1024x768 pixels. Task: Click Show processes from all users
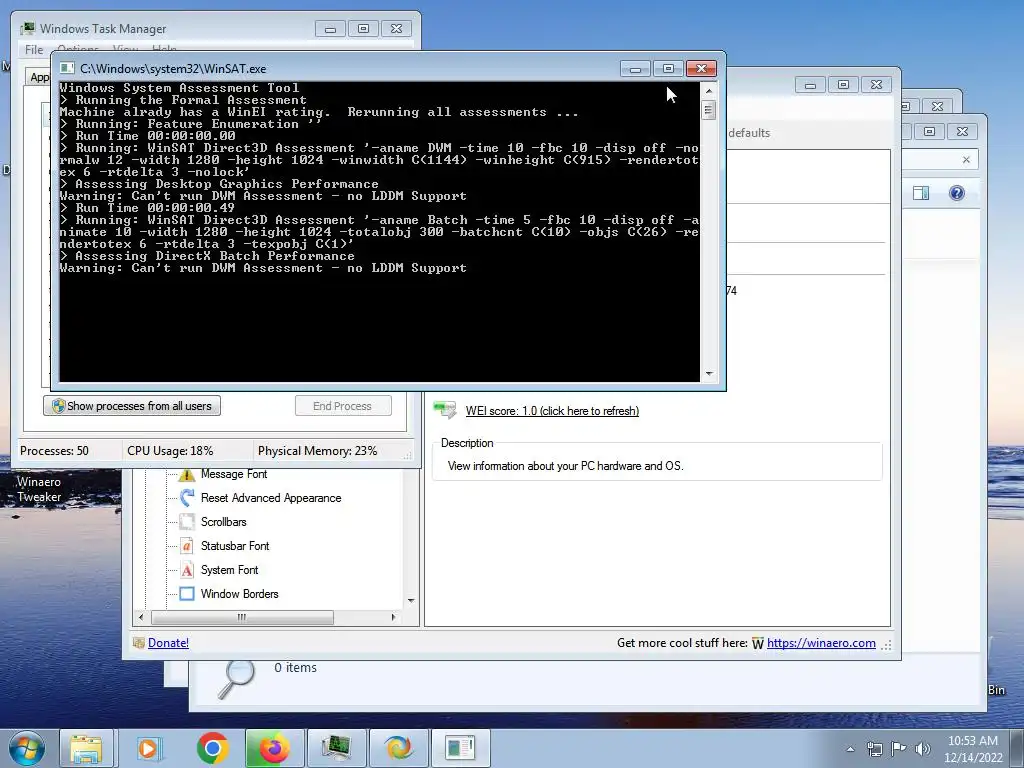pos(132,406)
